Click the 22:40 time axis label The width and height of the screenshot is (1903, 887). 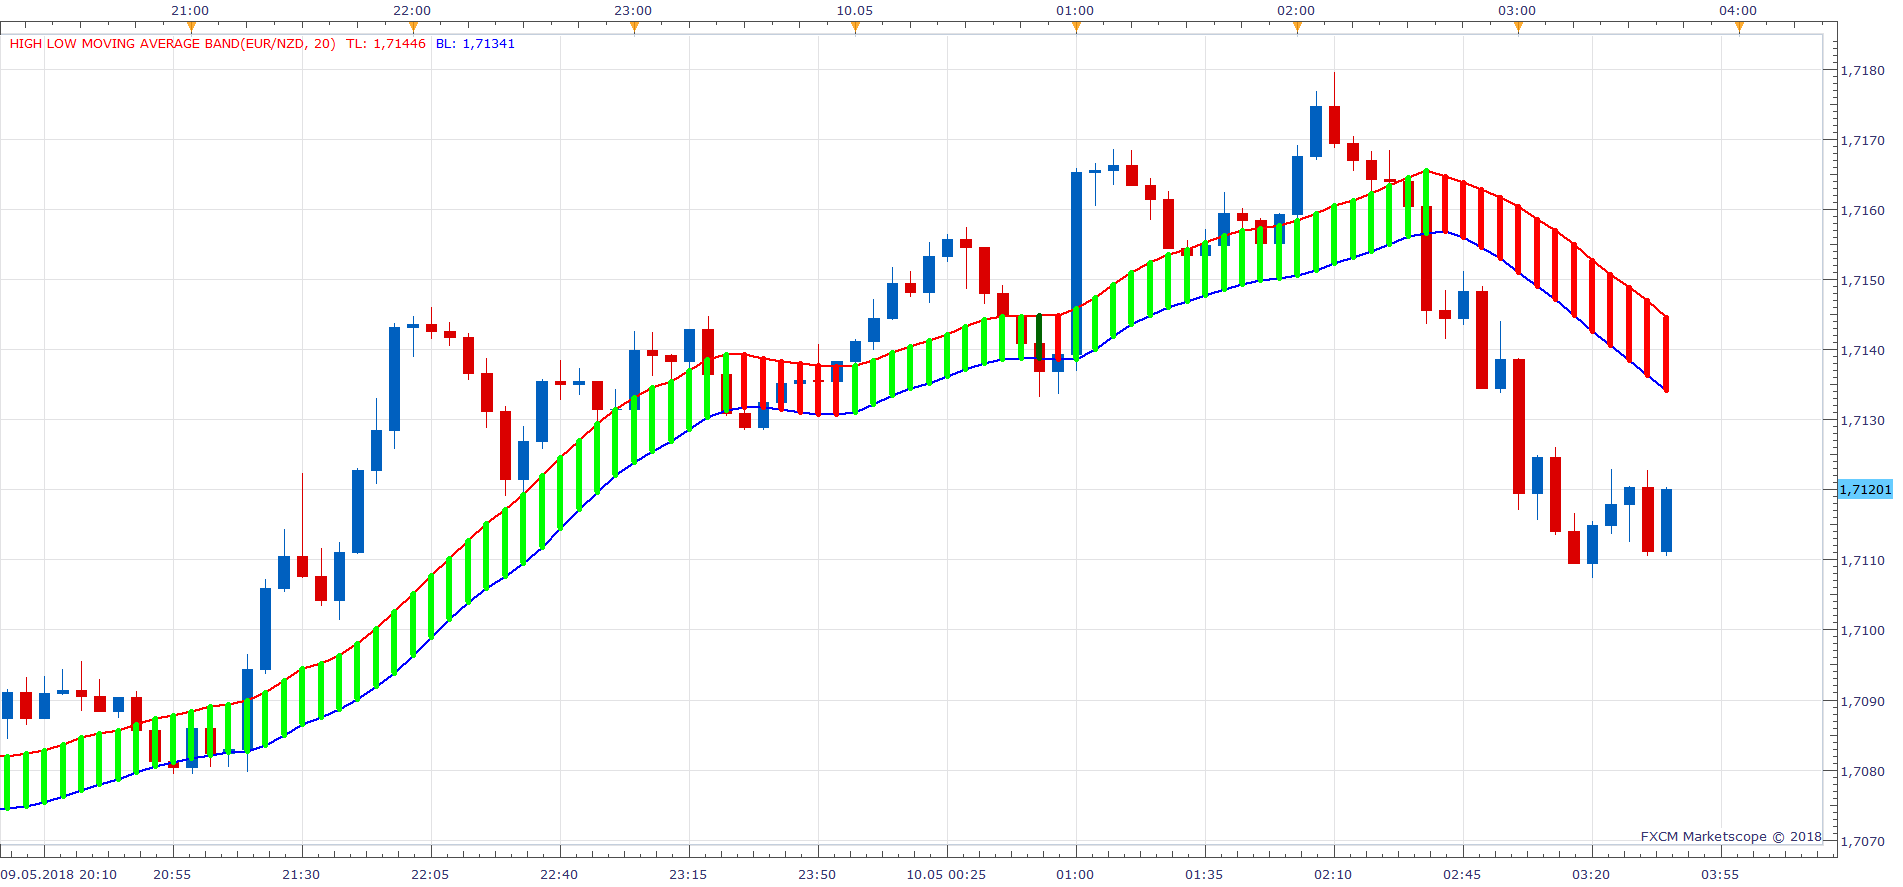pyautogui.click(x=559, y=875)
